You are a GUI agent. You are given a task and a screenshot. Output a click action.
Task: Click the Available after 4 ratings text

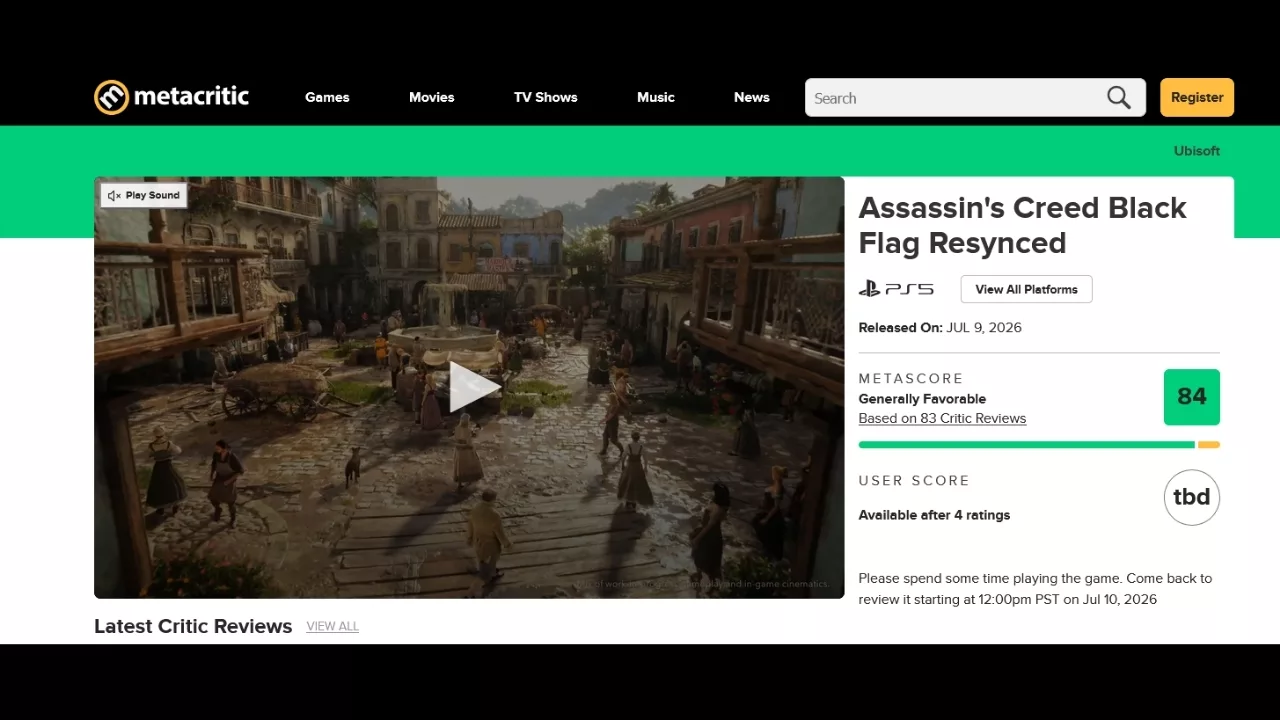(x=934, y=515)
